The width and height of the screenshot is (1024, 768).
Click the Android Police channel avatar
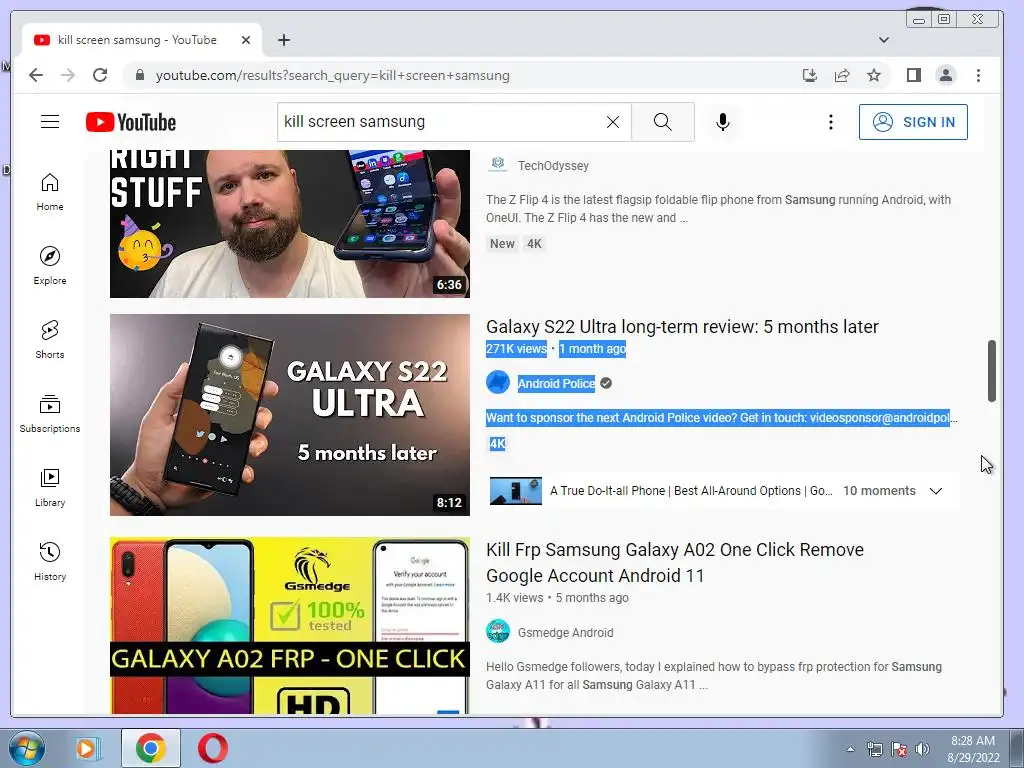[498, 382]
